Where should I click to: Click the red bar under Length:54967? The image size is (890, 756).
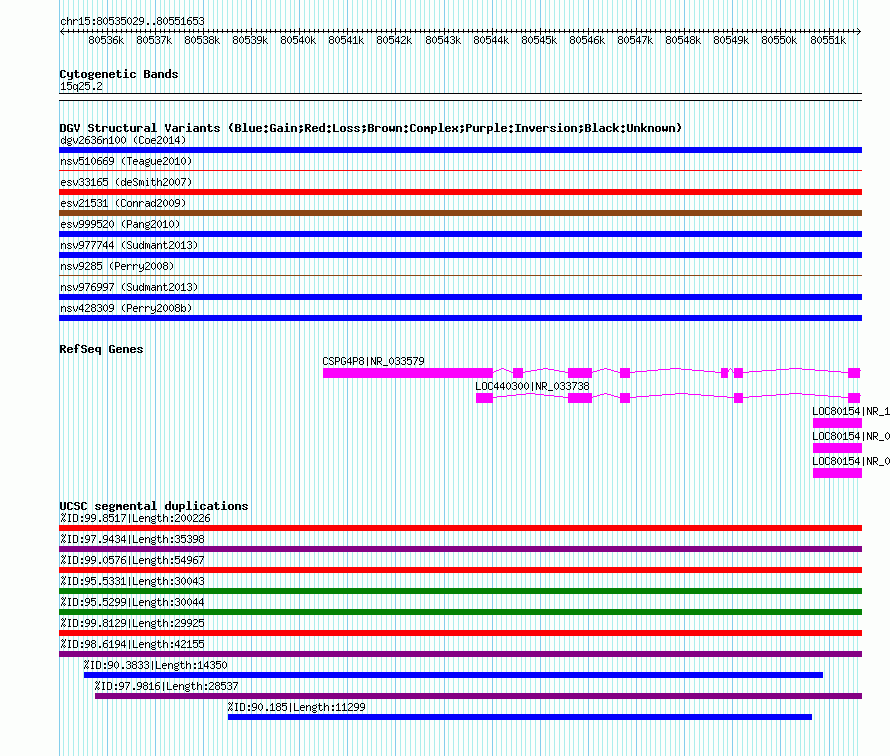coord(460,570)
